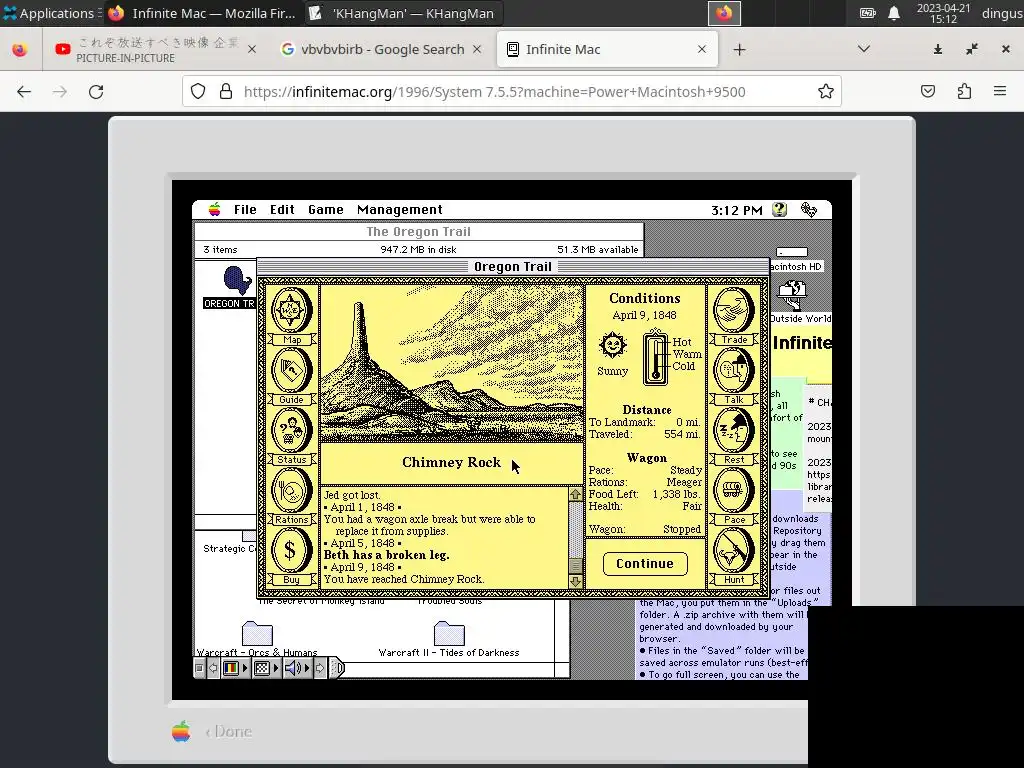
Task: Click the thermometer temperature gauge
Action: (656, 358)
